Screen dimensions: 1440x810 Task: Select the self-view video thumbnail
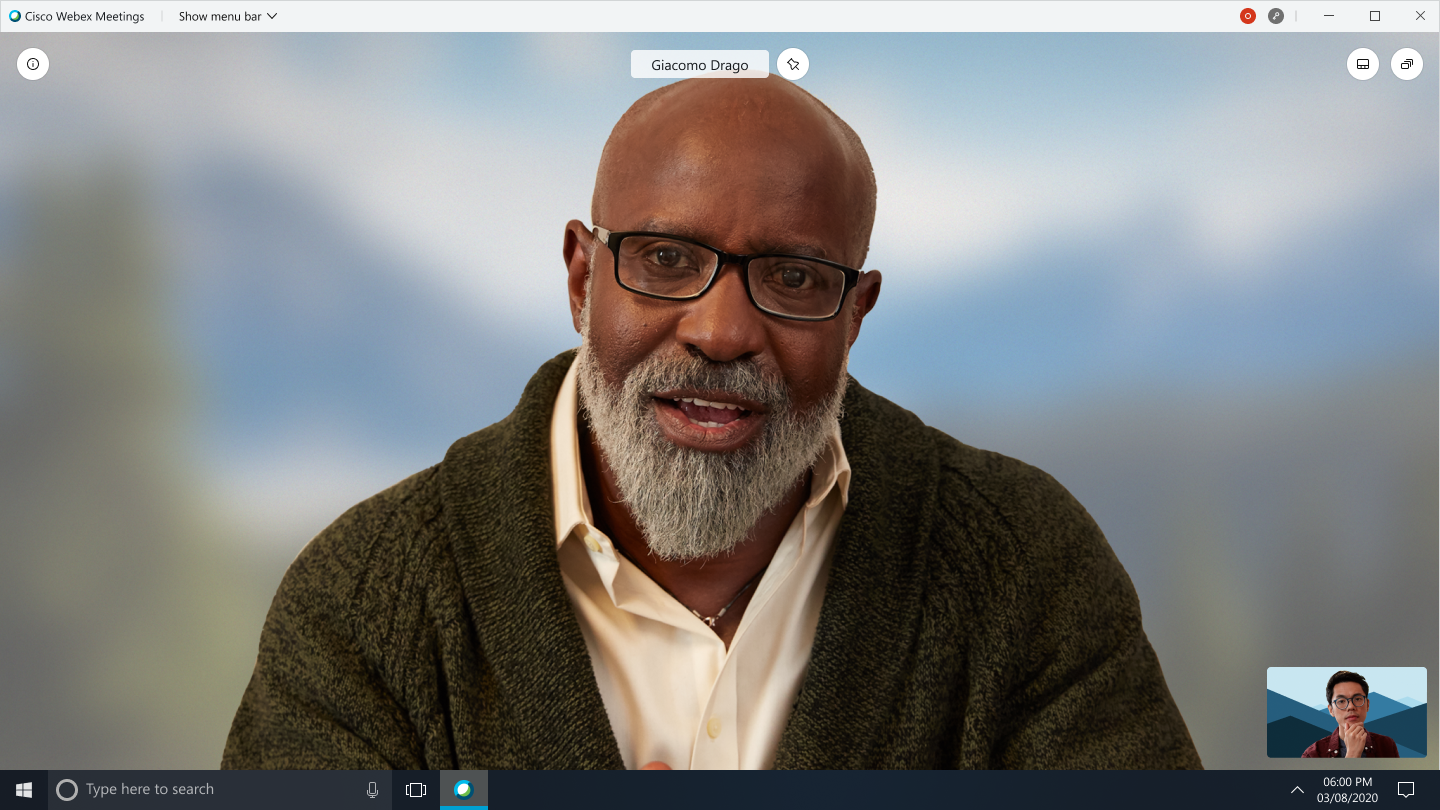[1347, 712]
